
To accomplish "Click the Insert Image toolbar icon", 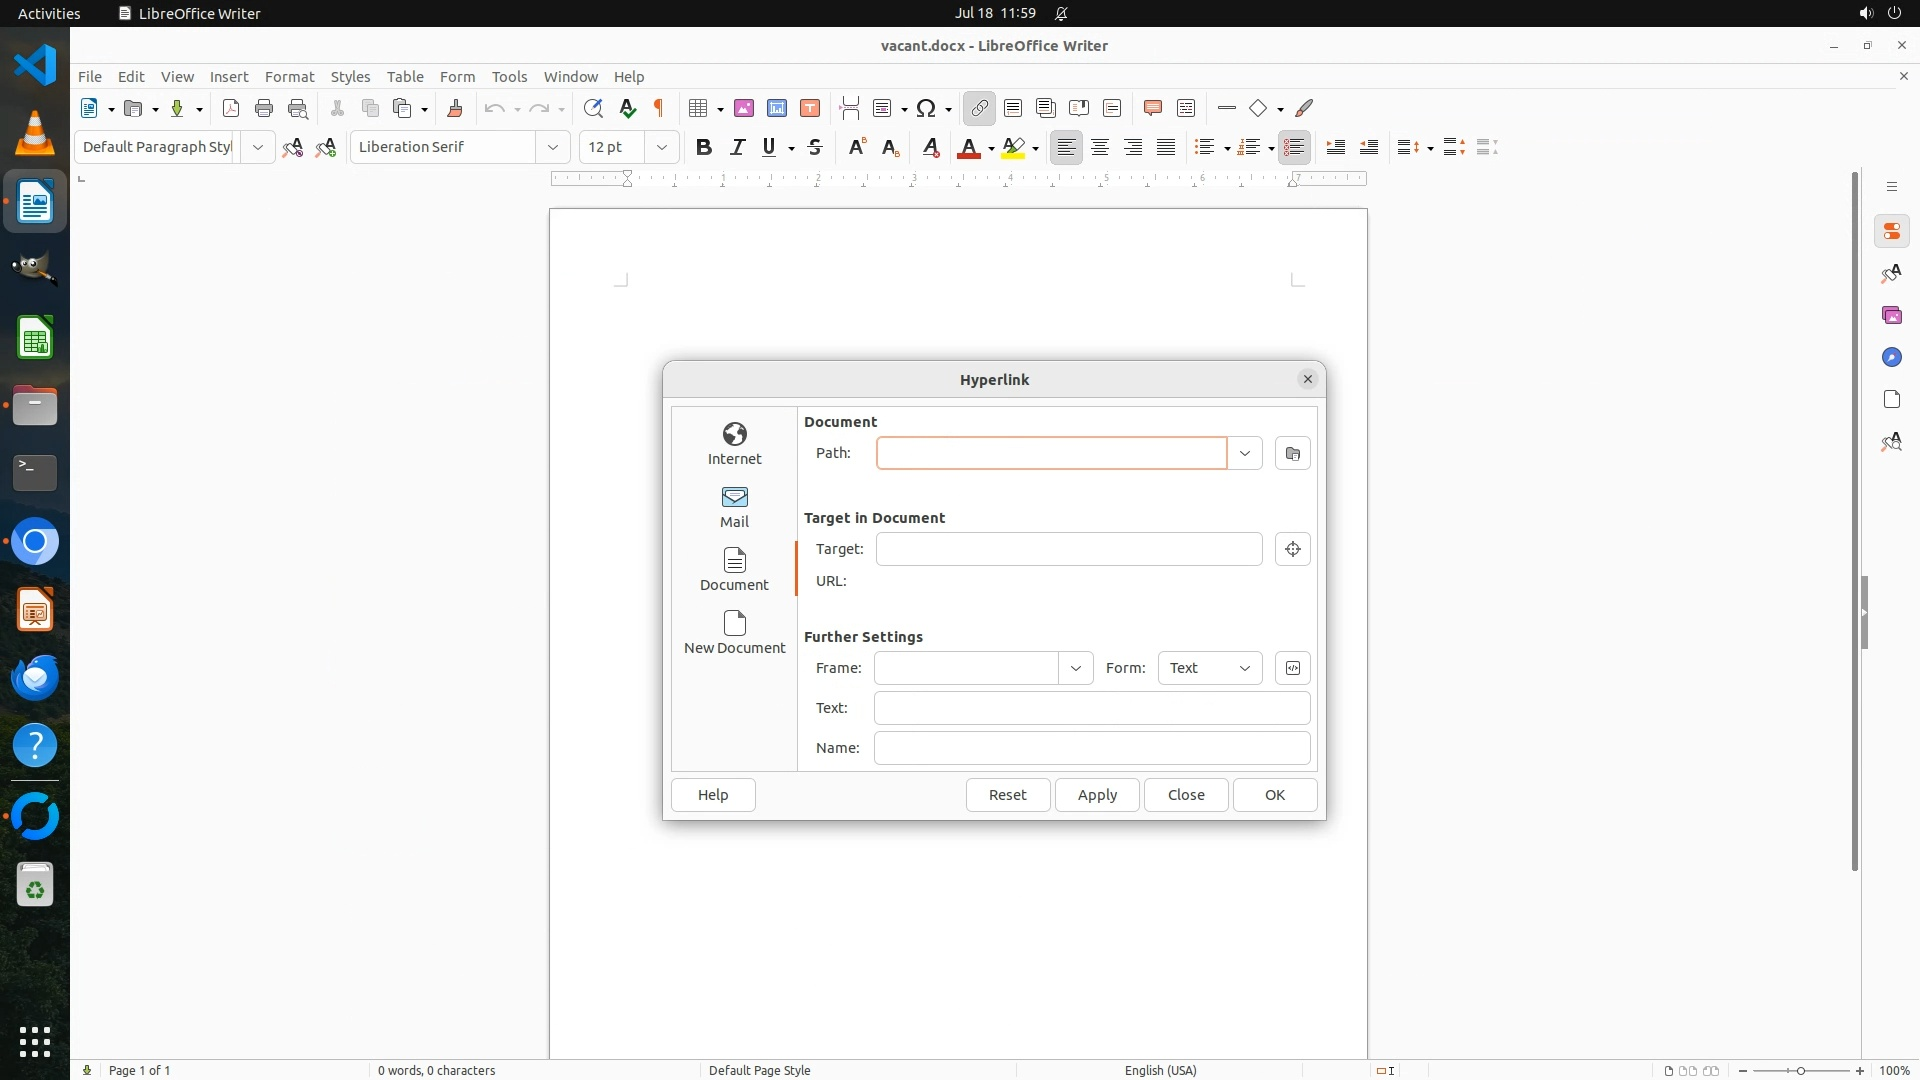I will [743, 108].
